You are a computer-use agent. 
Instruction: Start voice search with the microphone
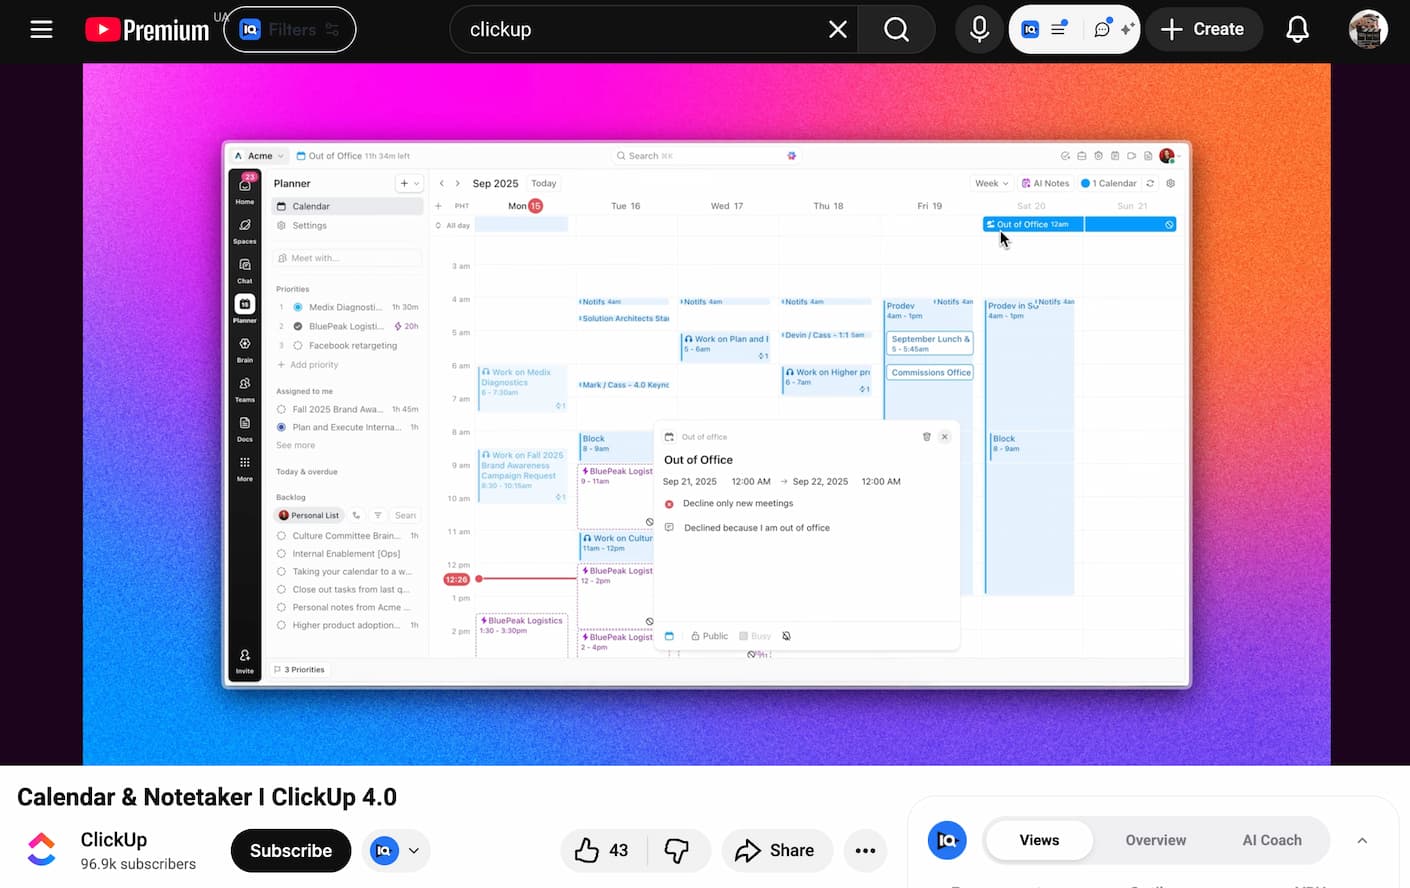click(x=979, y=30)
